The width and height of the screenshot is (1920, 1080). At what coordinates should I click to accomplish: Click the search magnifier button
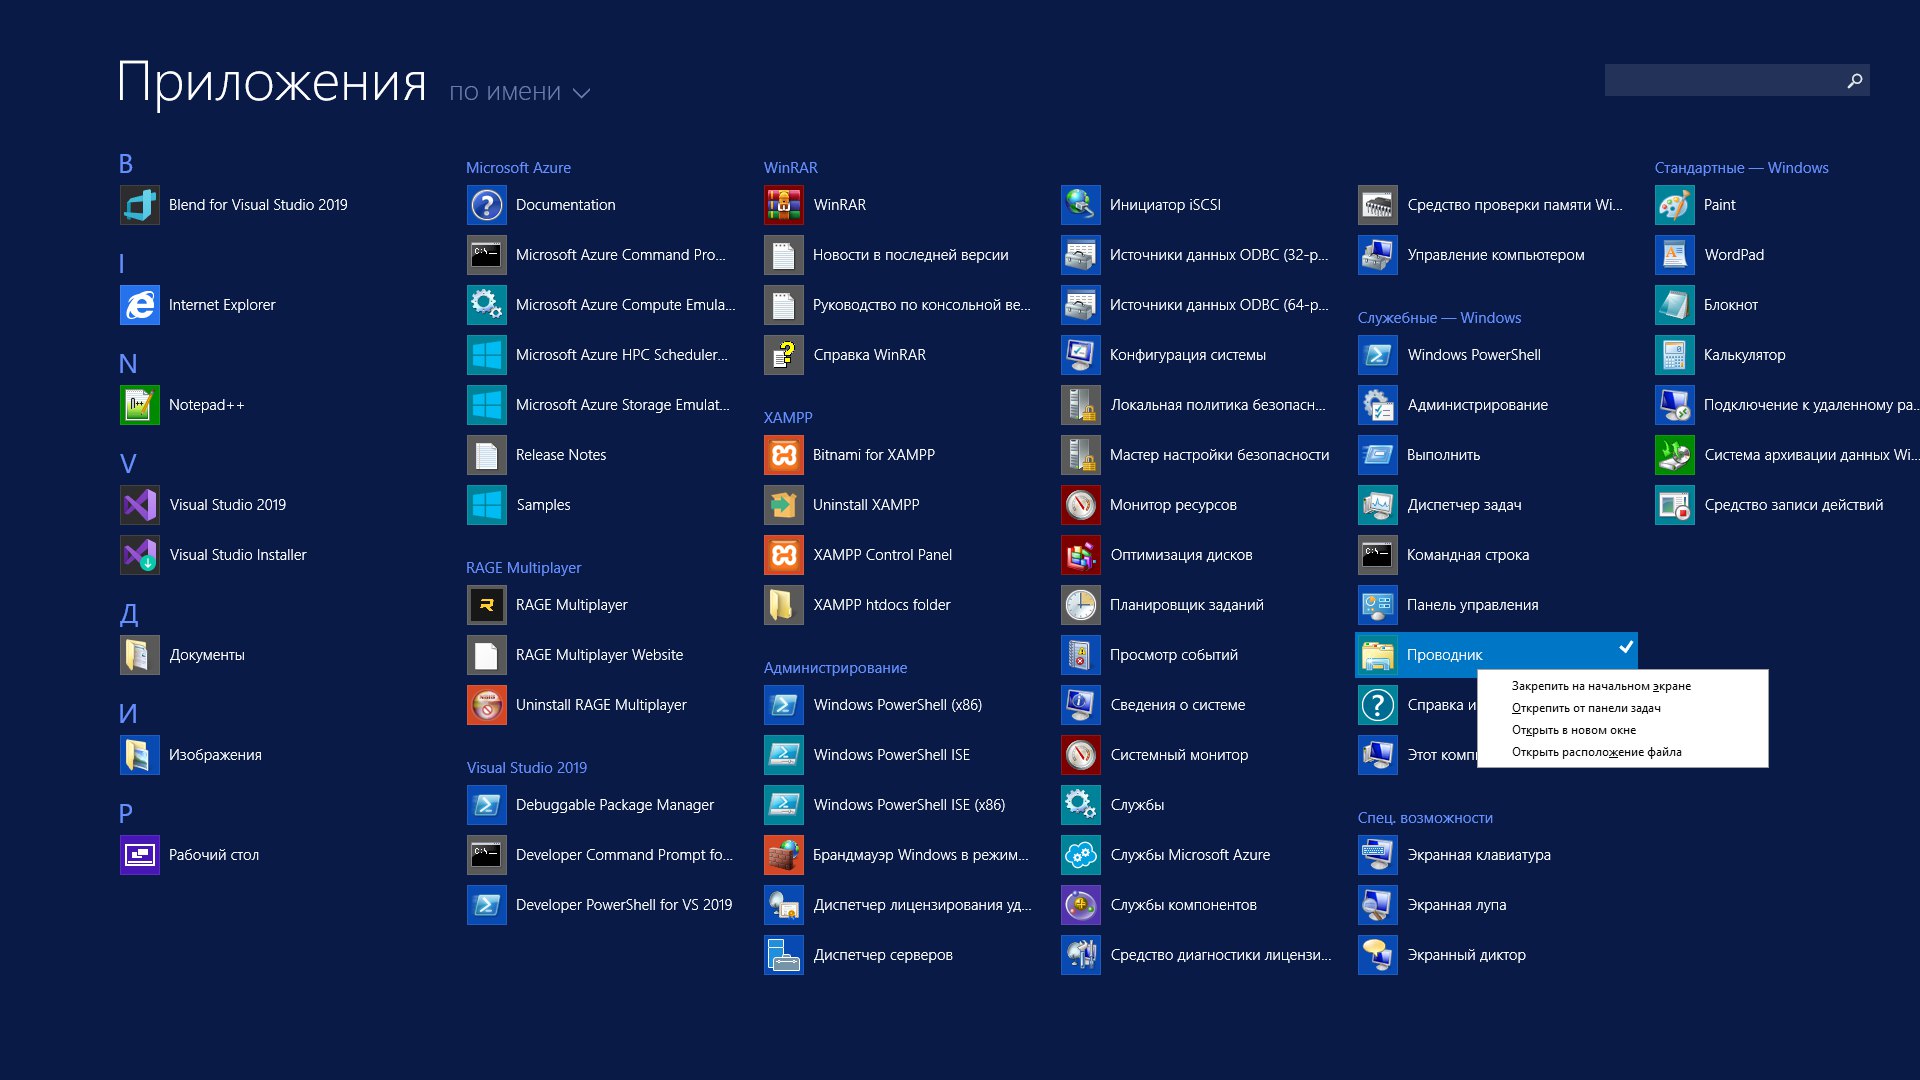pos(1855,80)
